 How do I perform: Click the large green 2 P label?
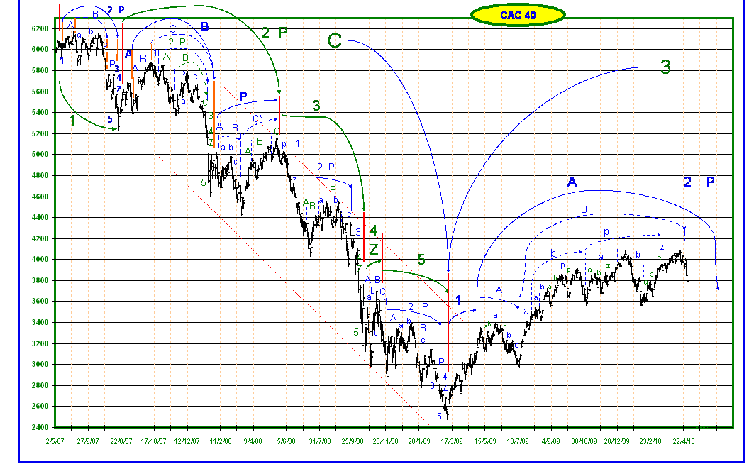(x=275, y=32)
